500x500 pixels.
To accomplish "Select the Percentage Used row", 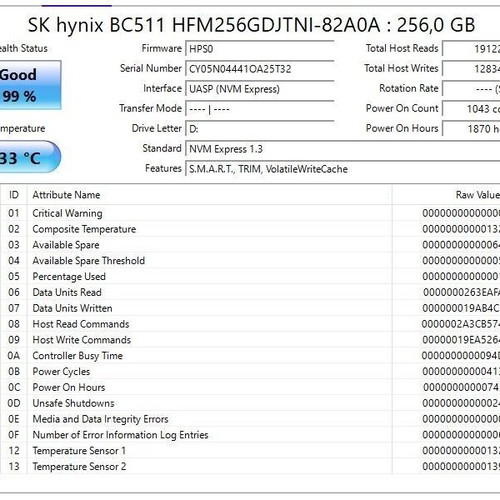I will pos(250,276).
